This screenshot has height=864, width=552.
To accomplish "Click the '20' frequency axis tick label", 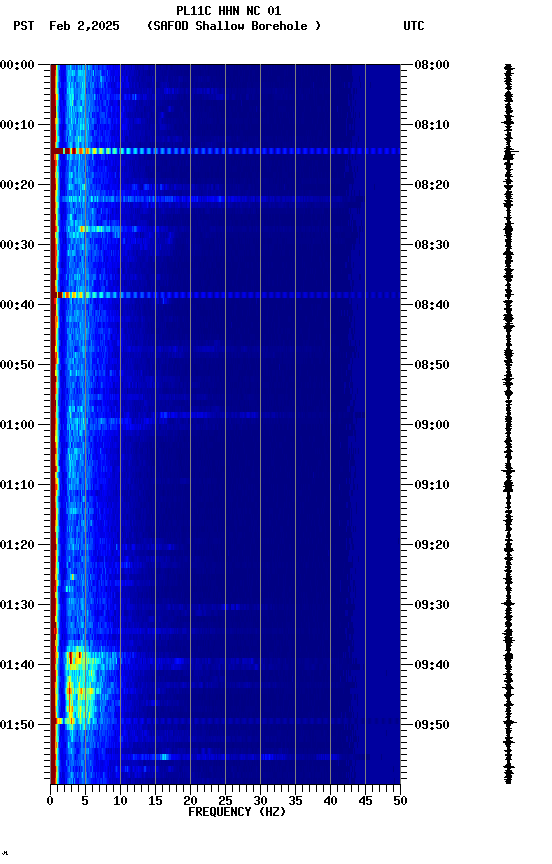I will pyautogui.click(x=190, y=801).
